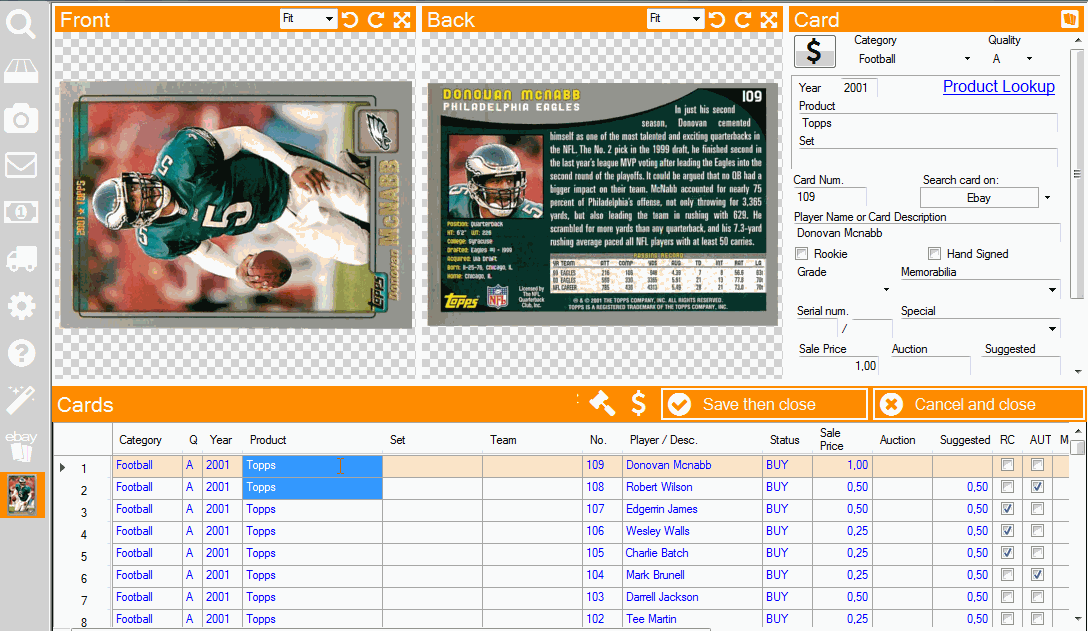1088x631 pixels.
Task: Sort by the Category column header
Action: [x=140, y=439]
